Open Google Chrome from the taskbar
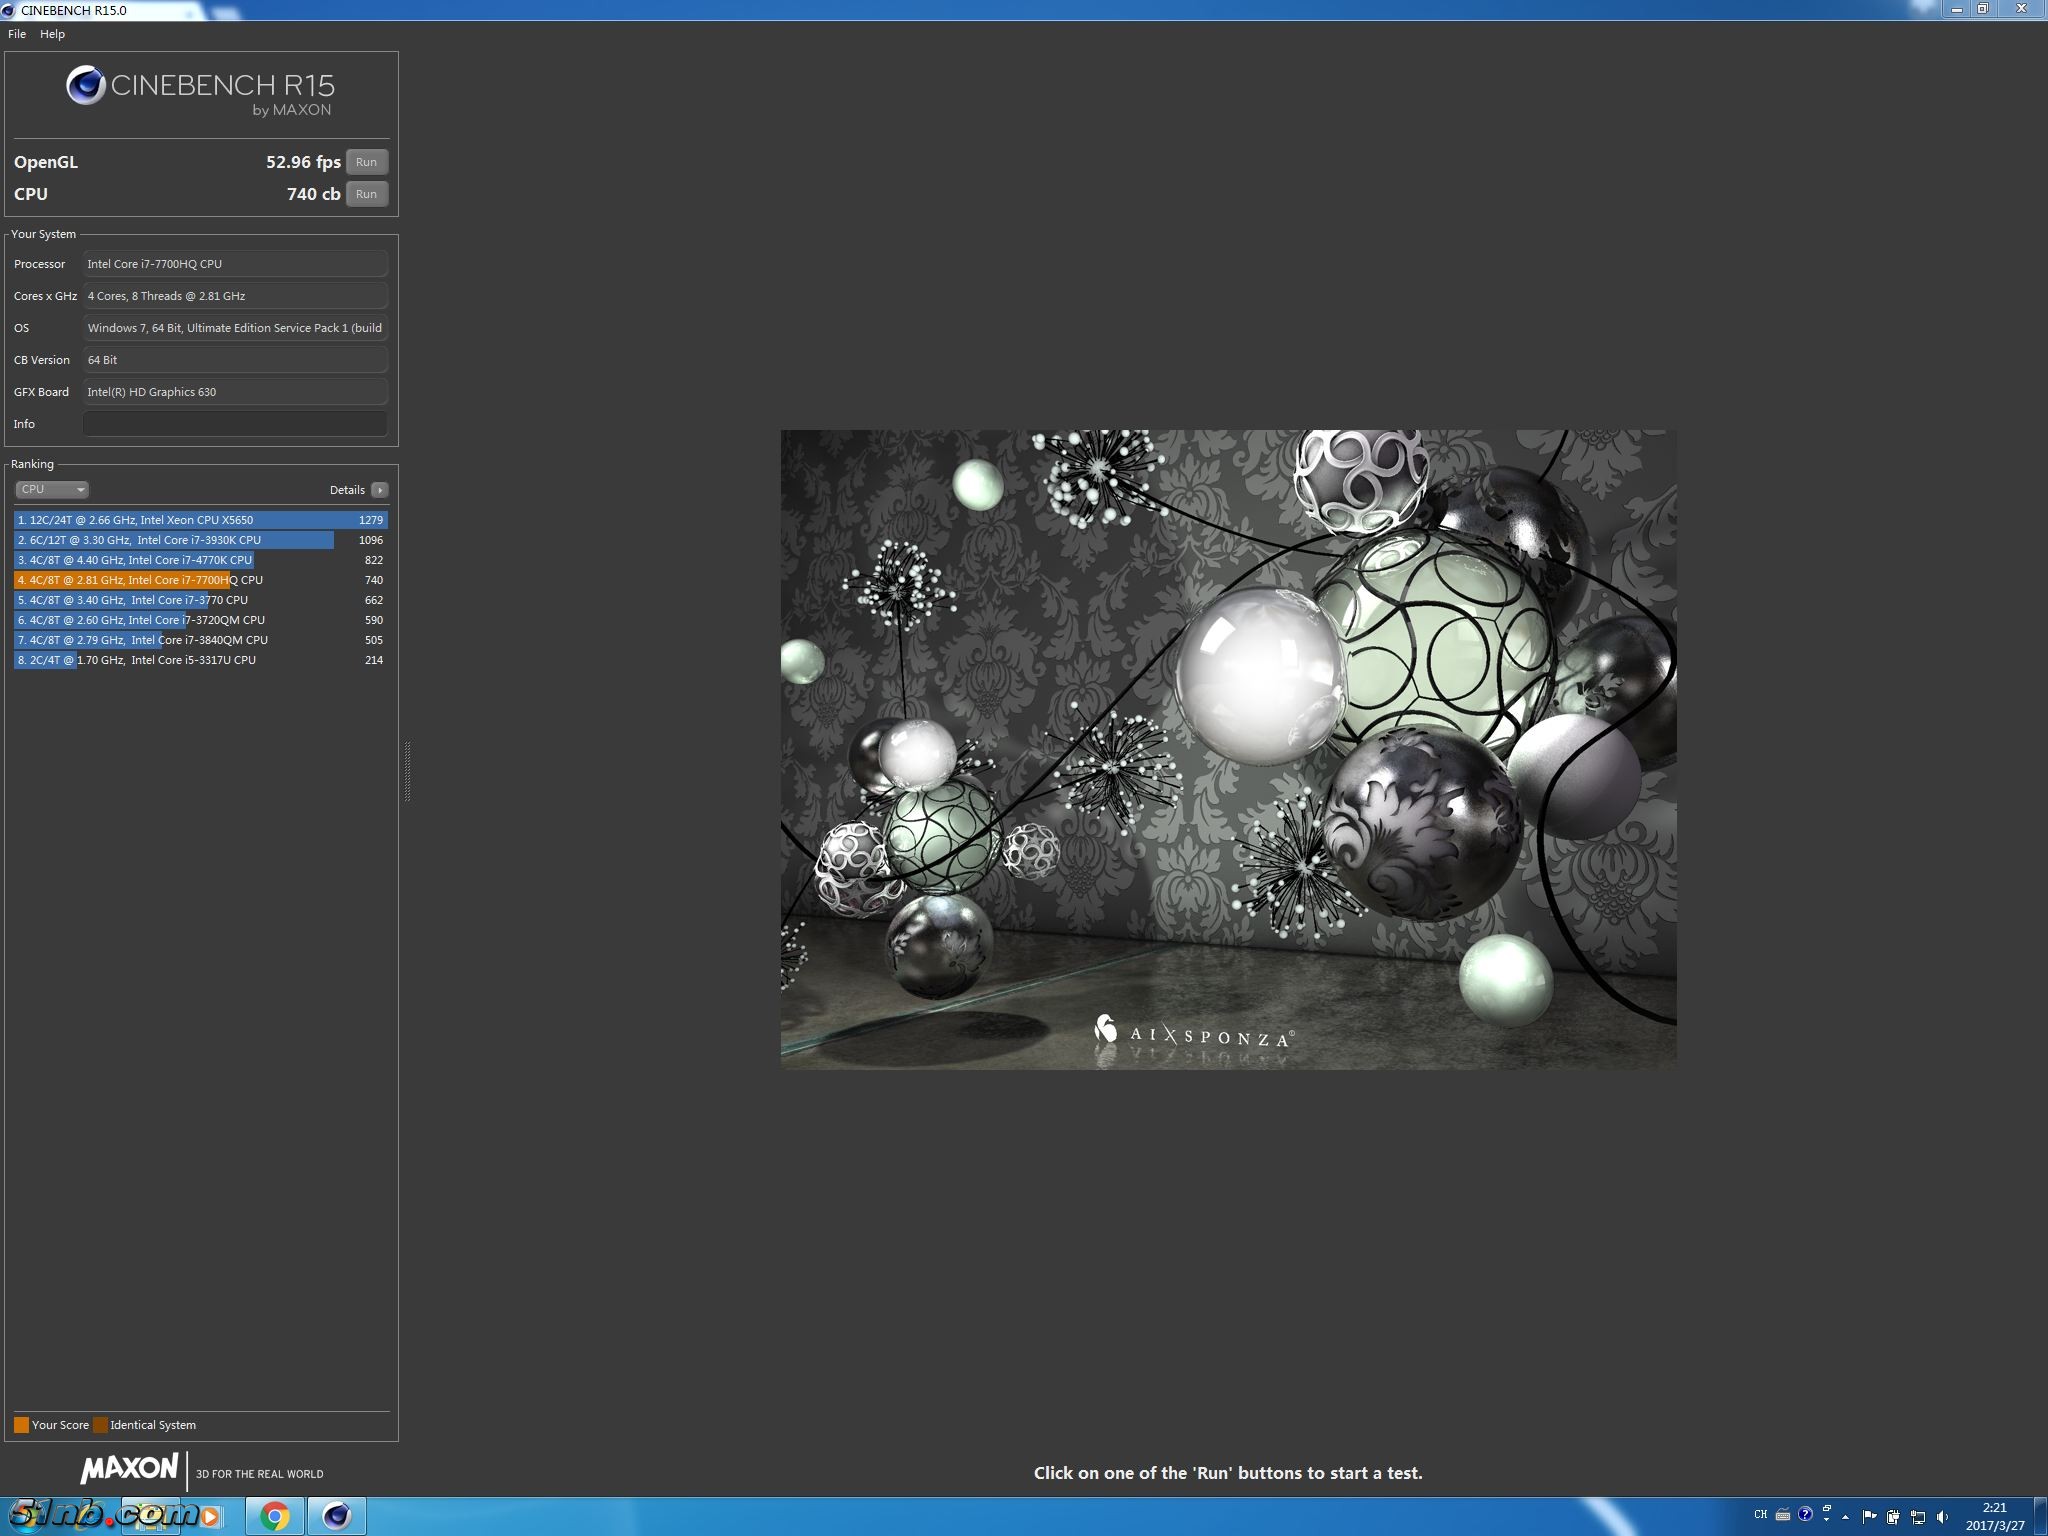Viewport: 2048px width, 1536px height. 274,1516
